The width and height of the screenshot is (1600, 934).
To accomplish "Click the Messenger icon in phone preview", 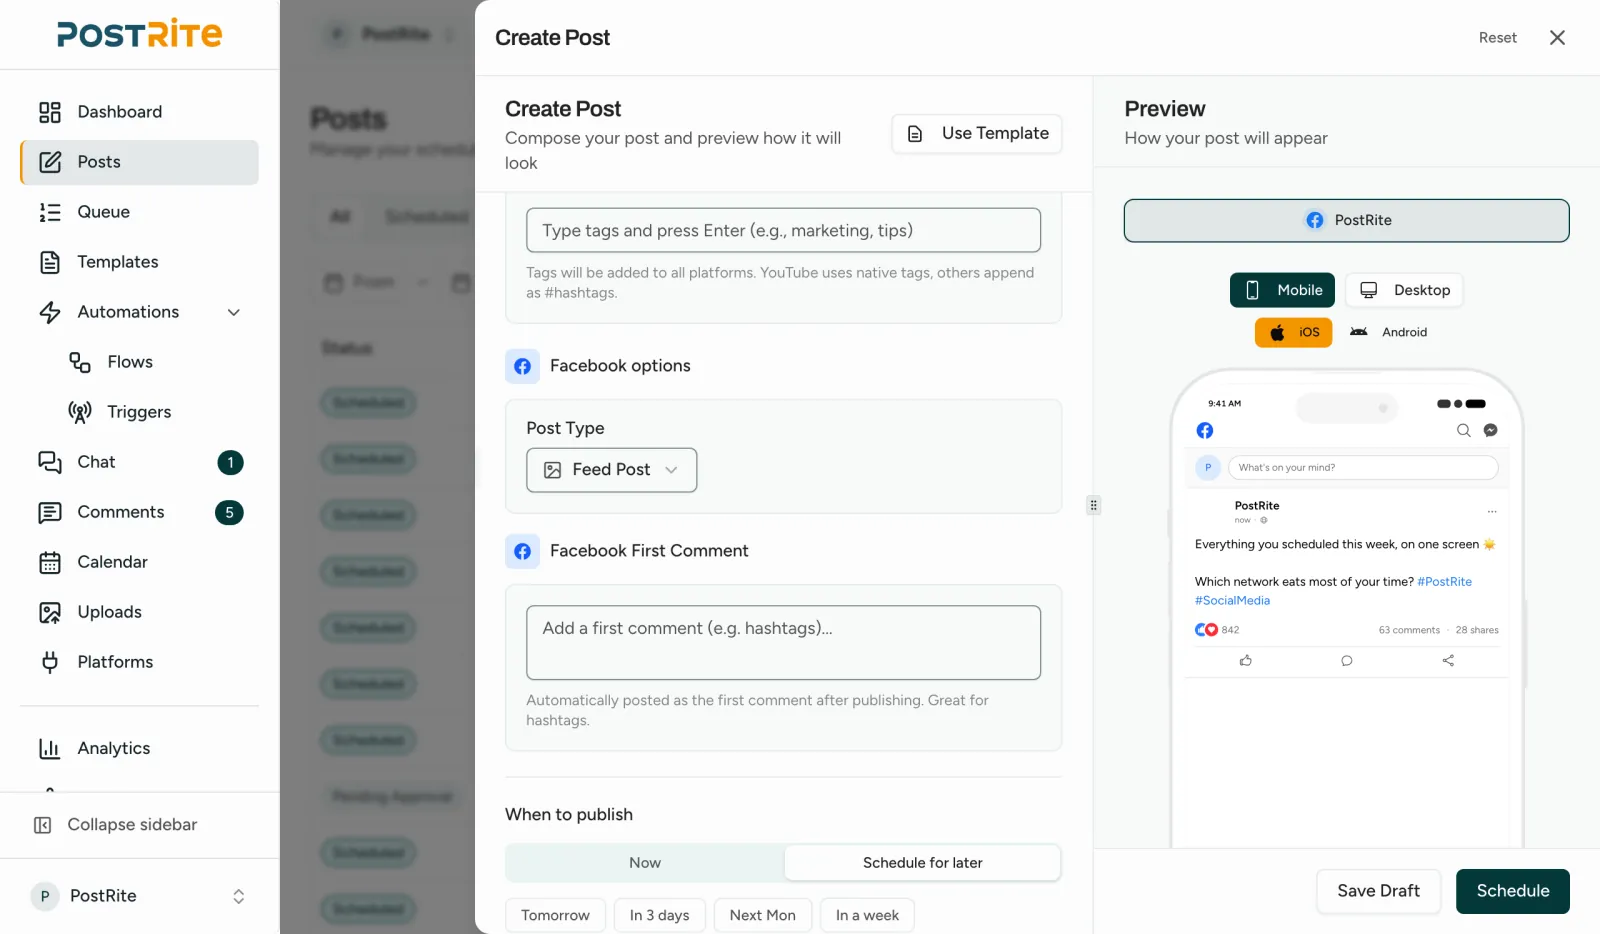I will pyautogui.click(x=1490, y=430).
